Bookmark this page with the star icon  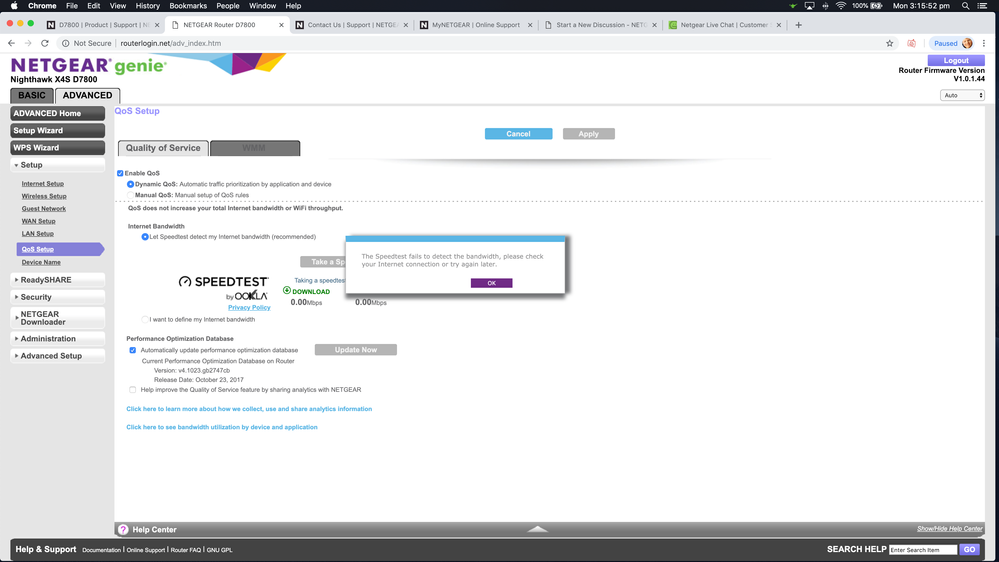click(889, 43)
